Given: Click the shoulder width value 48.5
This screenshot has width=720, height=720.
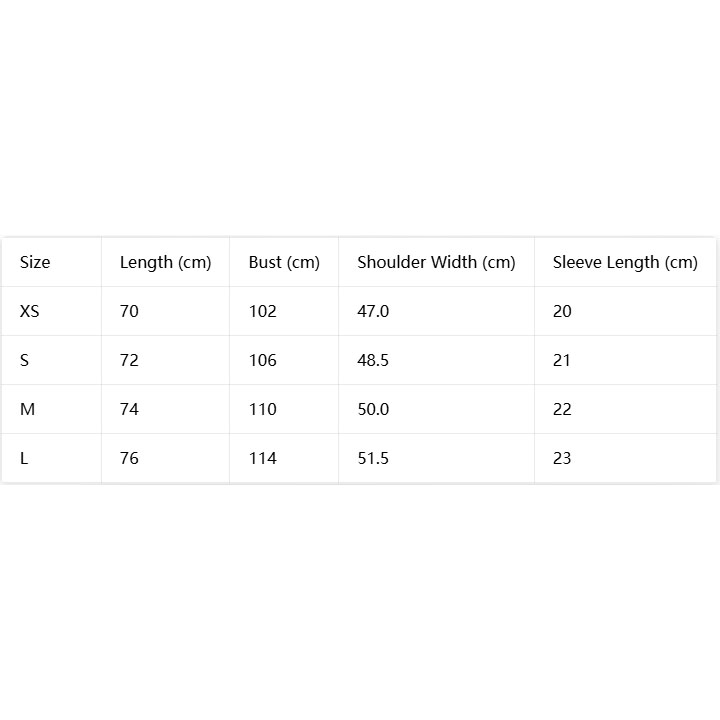Looking at the screenshot, I should pos(373,360).
